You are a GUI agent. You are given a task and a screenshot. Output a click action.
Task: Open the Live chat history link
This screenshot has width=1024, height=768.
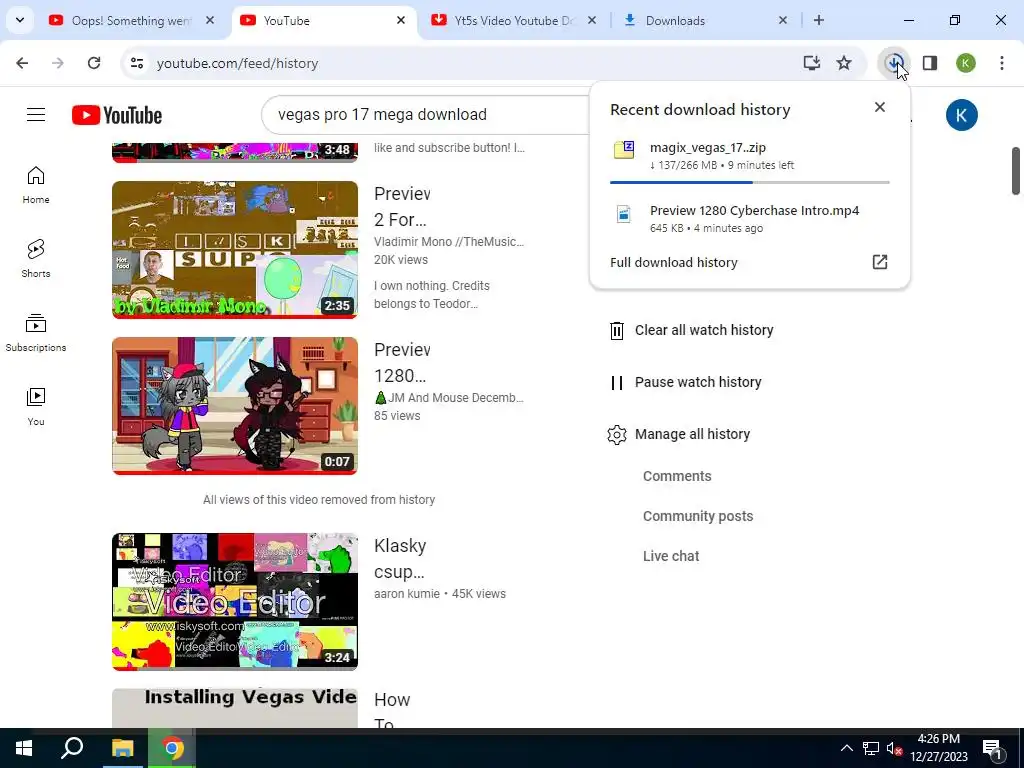(671, 556)
